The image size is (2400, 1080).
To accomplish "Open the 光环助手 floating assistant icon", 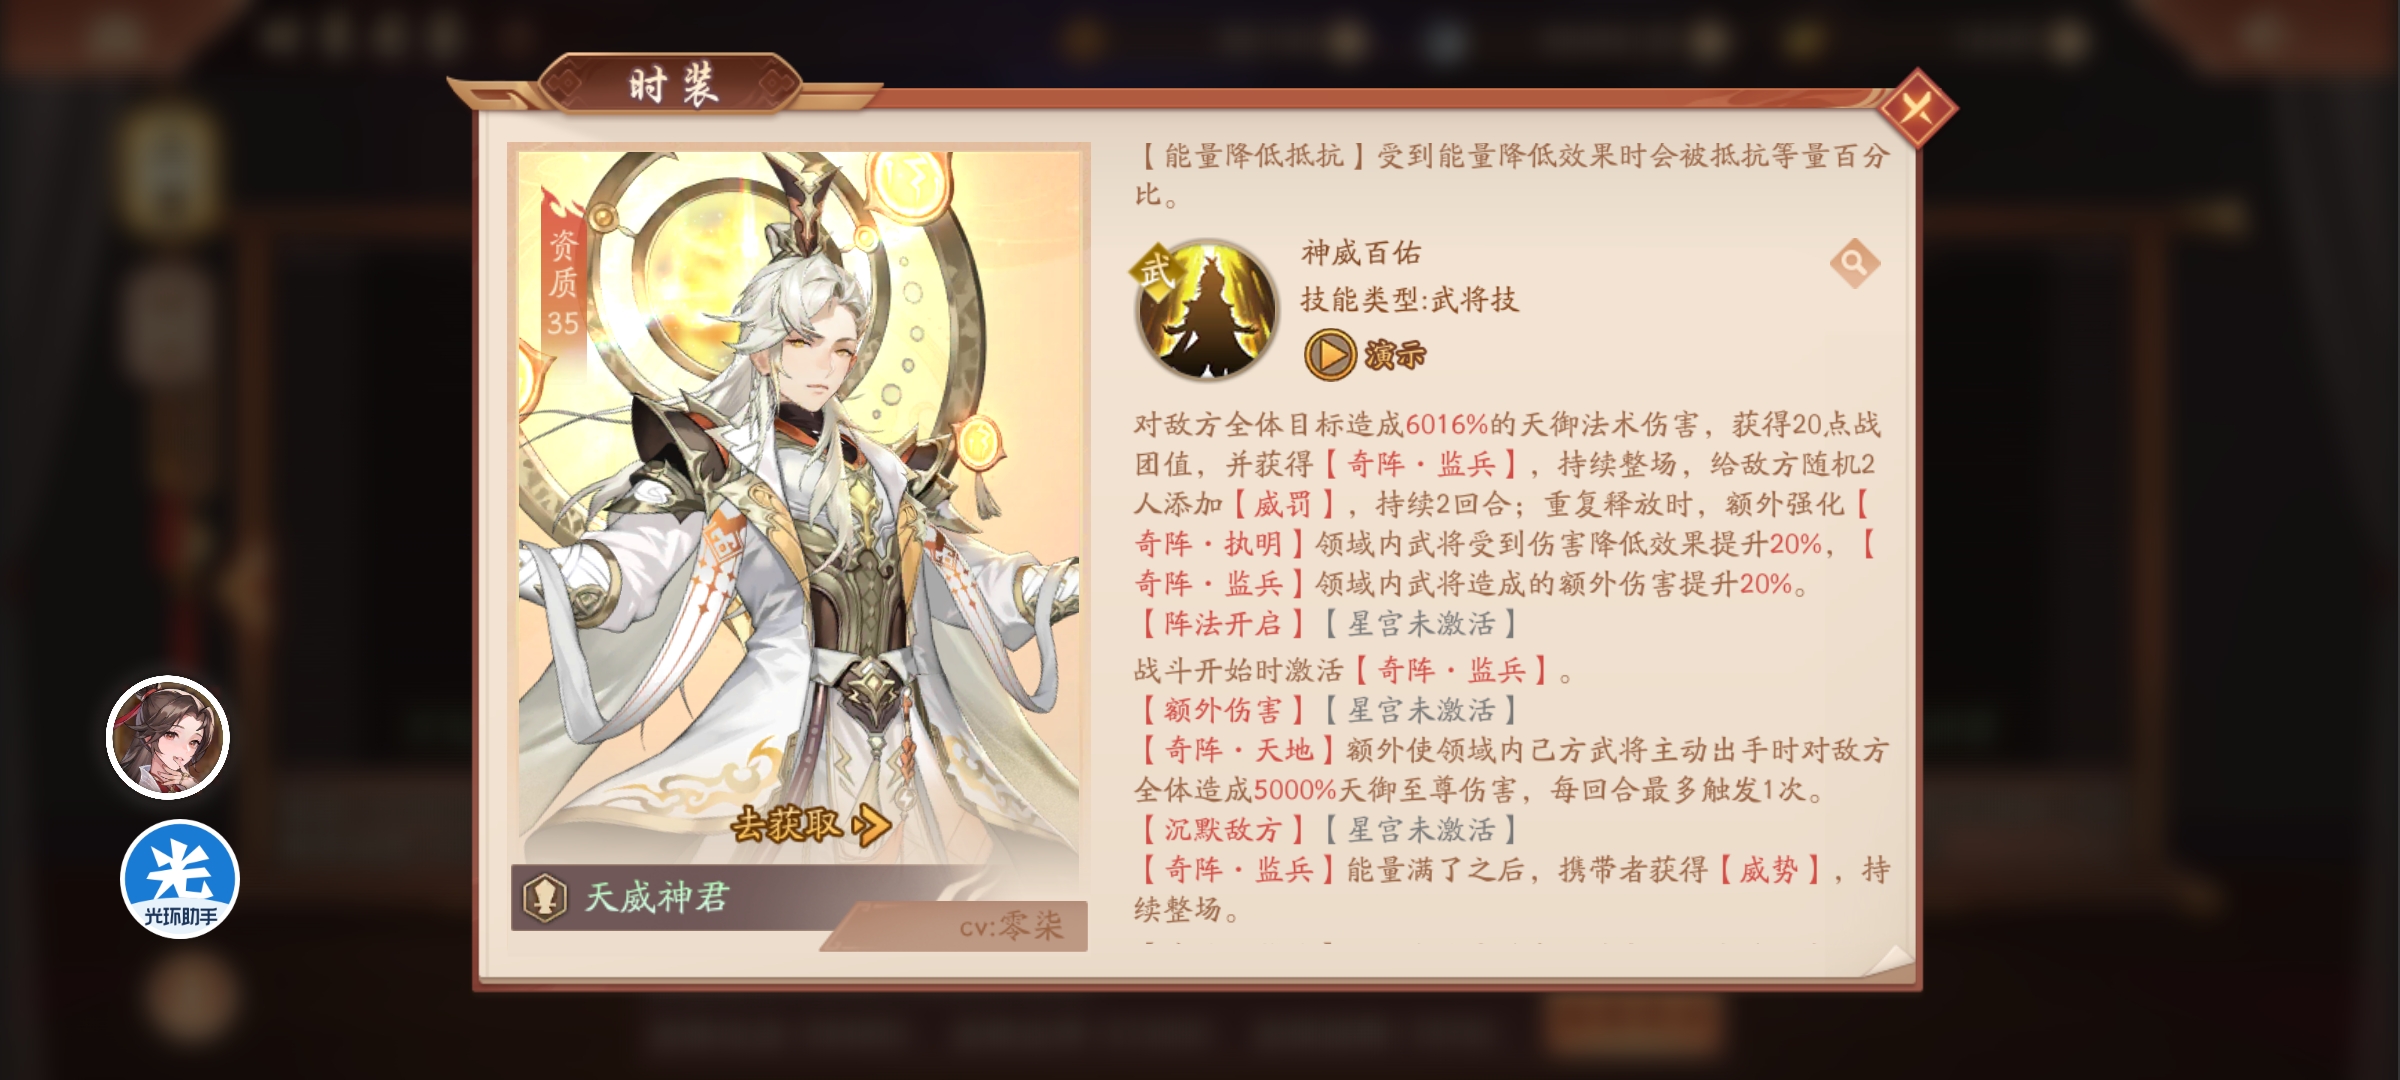I will click(180, 879).
